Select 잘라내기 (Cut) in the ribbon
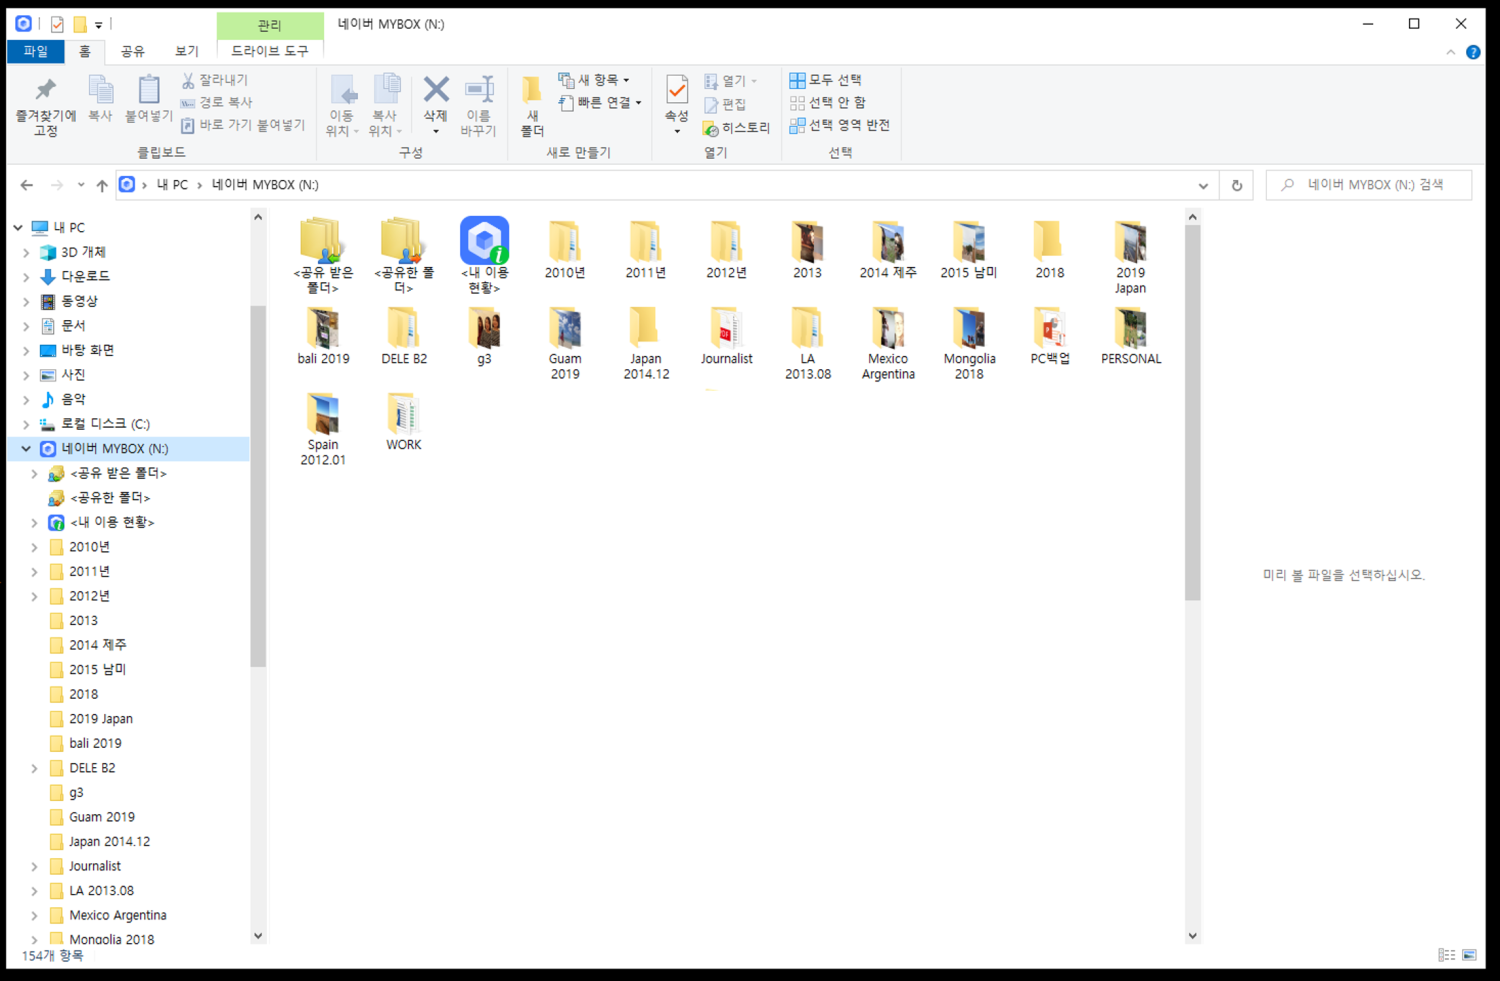The height and width of the screenshot is (981, 1500). 215,80
